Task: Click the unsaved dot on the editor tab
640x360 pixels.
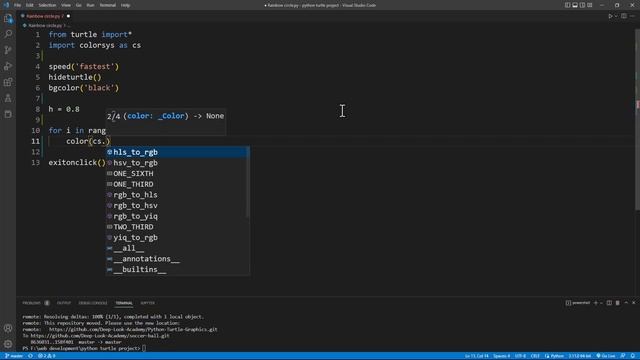Action: [68, 16]
